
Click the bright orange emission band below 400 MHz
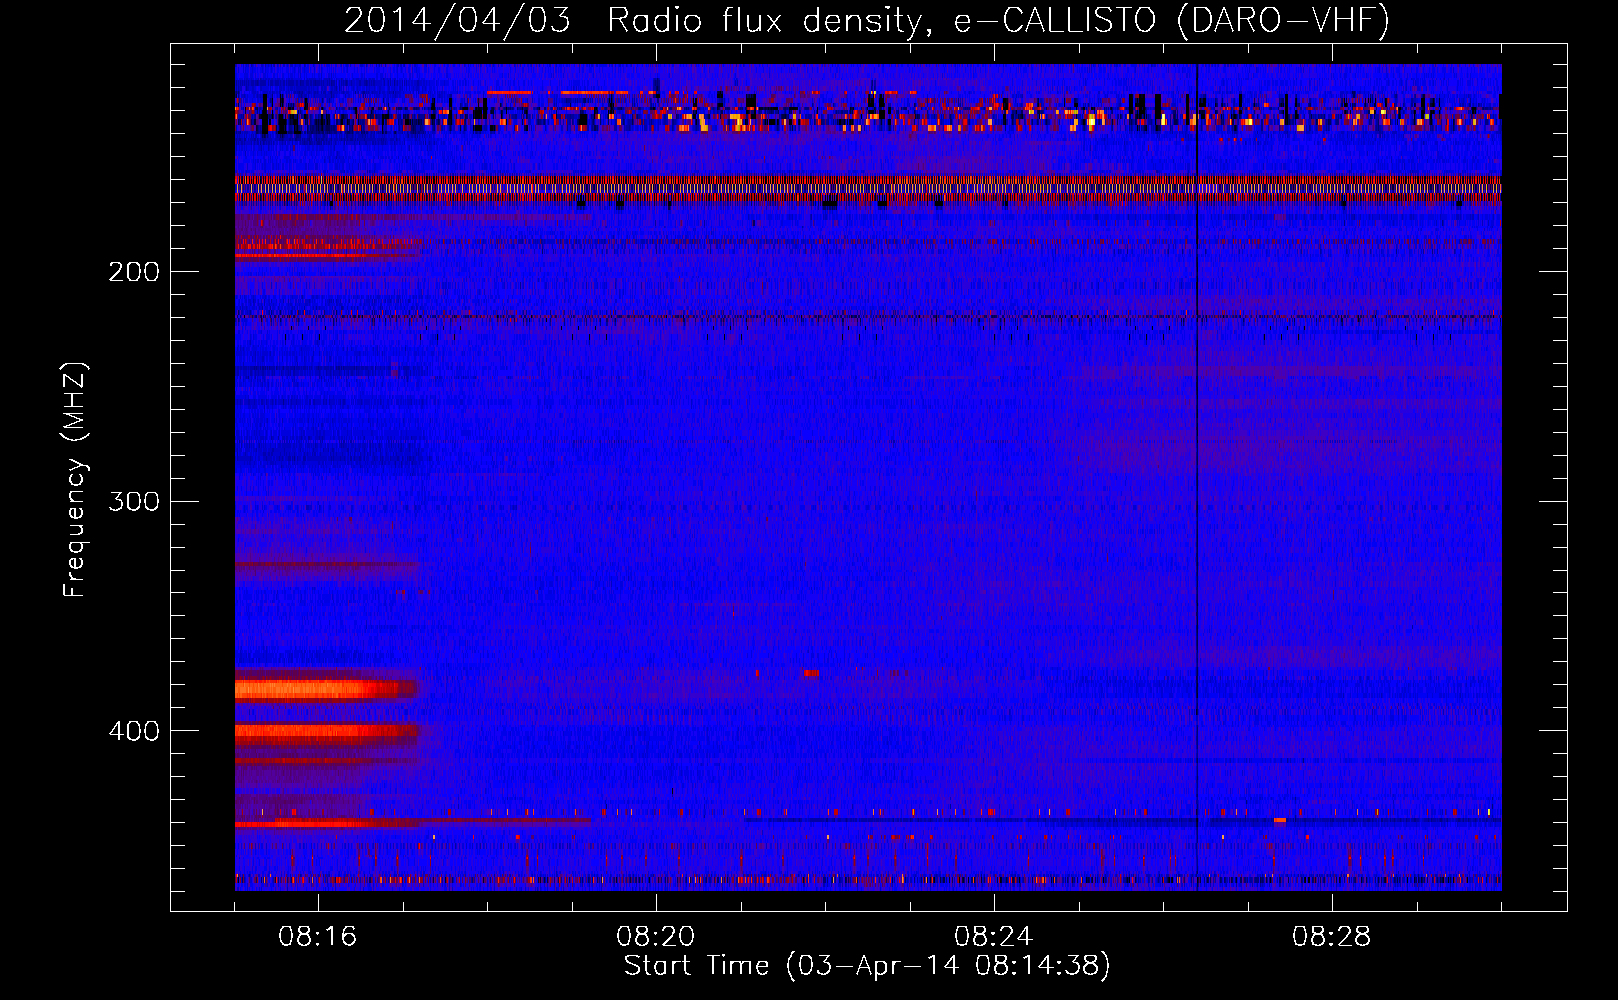click(326, 689)
